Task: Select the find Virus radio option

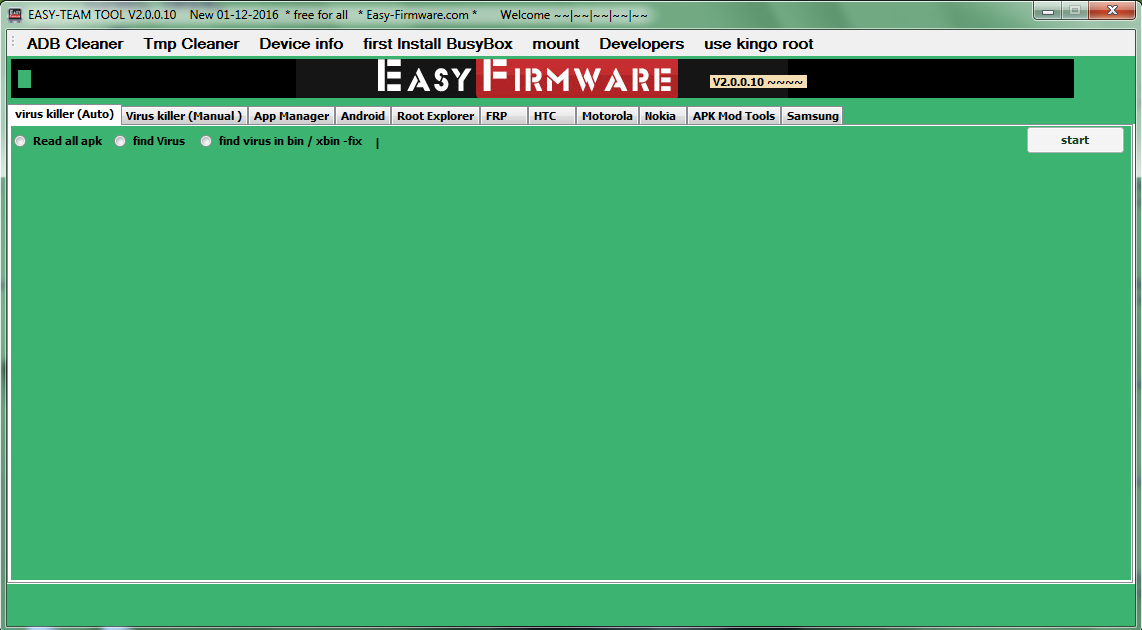Action: 150,141
